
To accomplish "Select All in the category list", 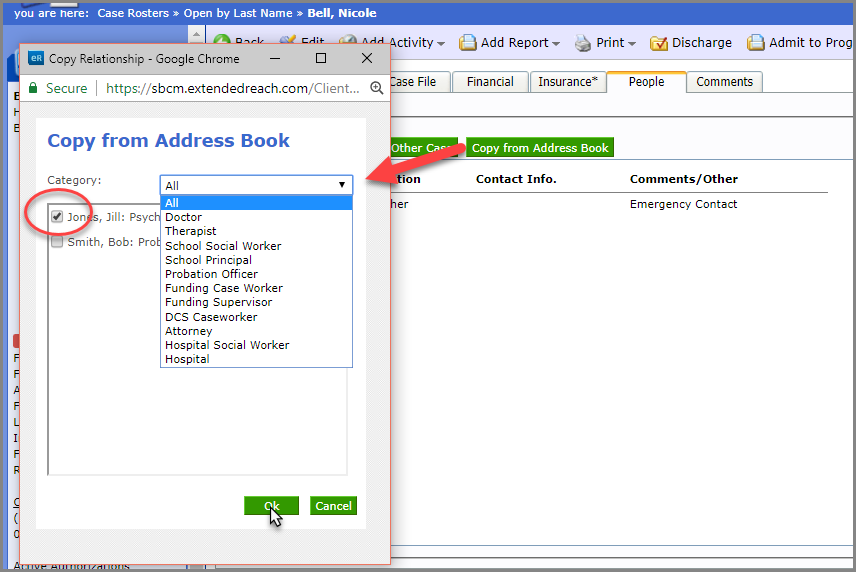I will coord(256,202).
